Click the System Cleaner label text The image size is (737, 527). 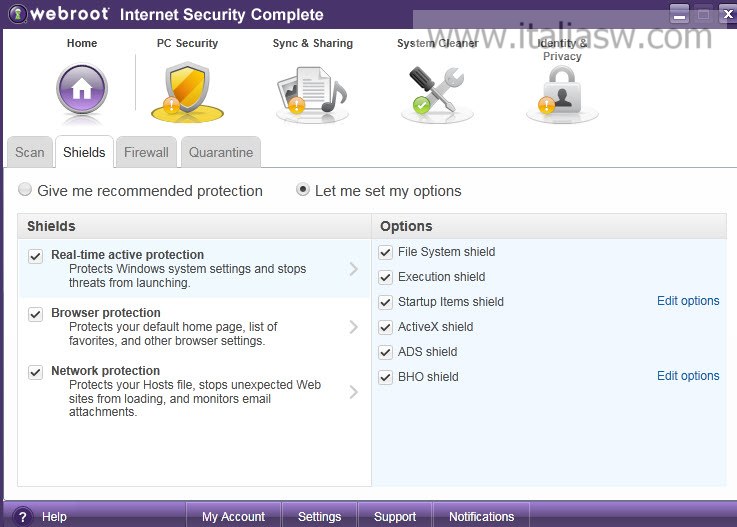click(x=437, y=43)
